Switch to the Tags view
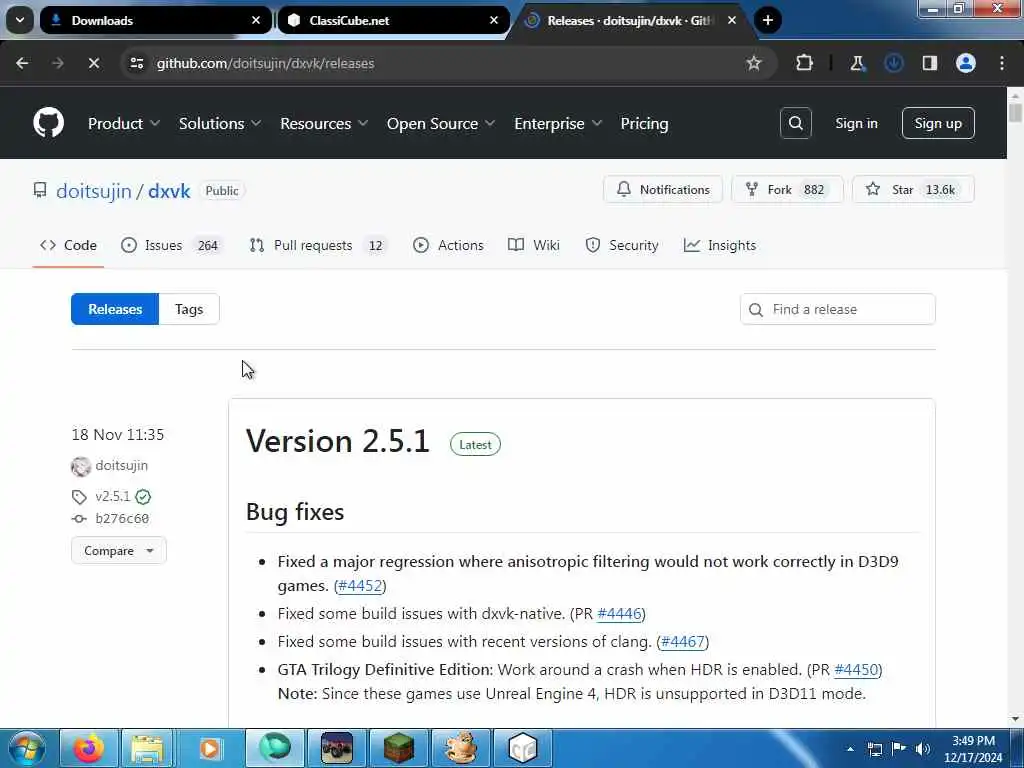The image size is (1024, 768). click(x=189, y=309)
